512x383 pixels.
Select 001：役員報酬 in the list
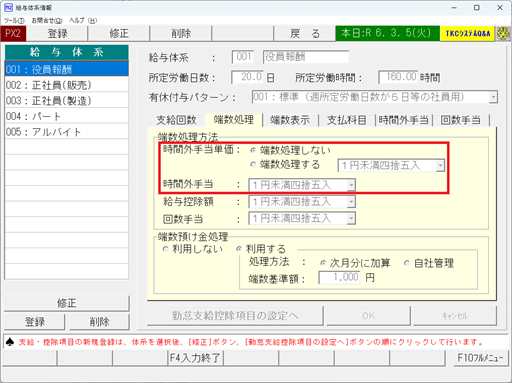click(67, 69)
